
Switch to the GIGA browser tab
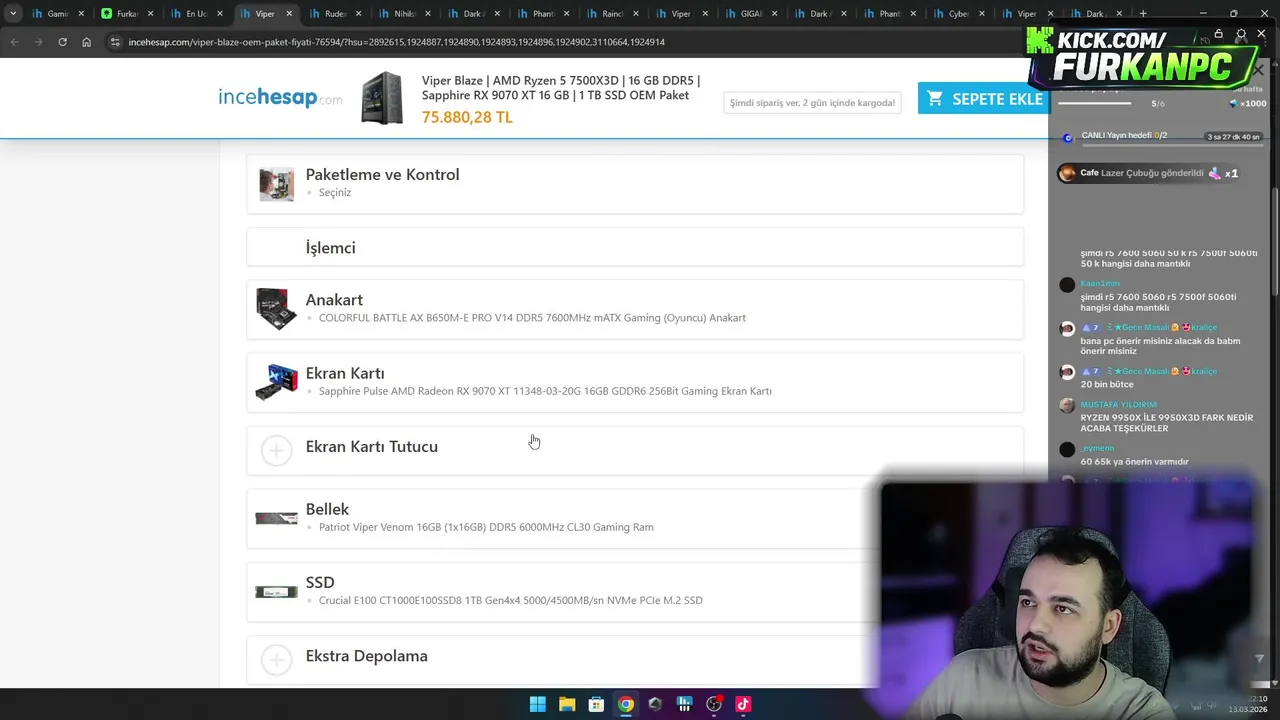pyautogui.click(x=750, y=14)
